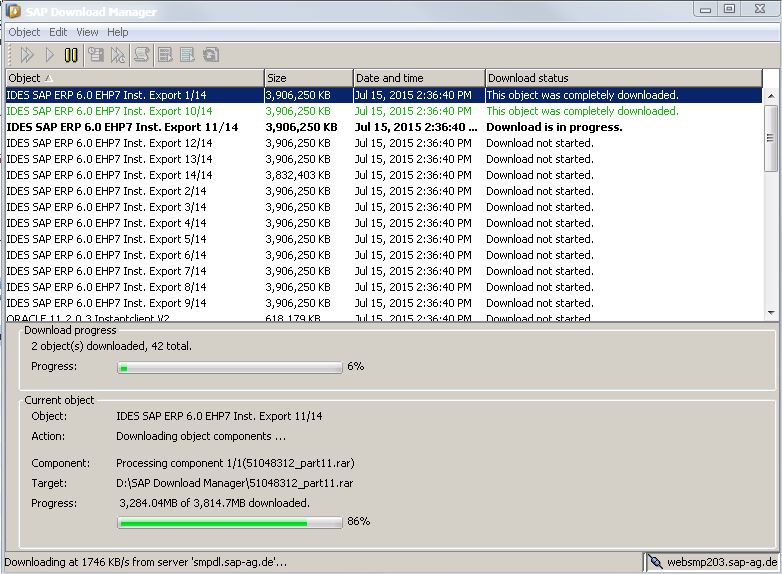Click the connection icon in status bar
This screenshot has width=782, height=574.
click(x=655, y=562)
